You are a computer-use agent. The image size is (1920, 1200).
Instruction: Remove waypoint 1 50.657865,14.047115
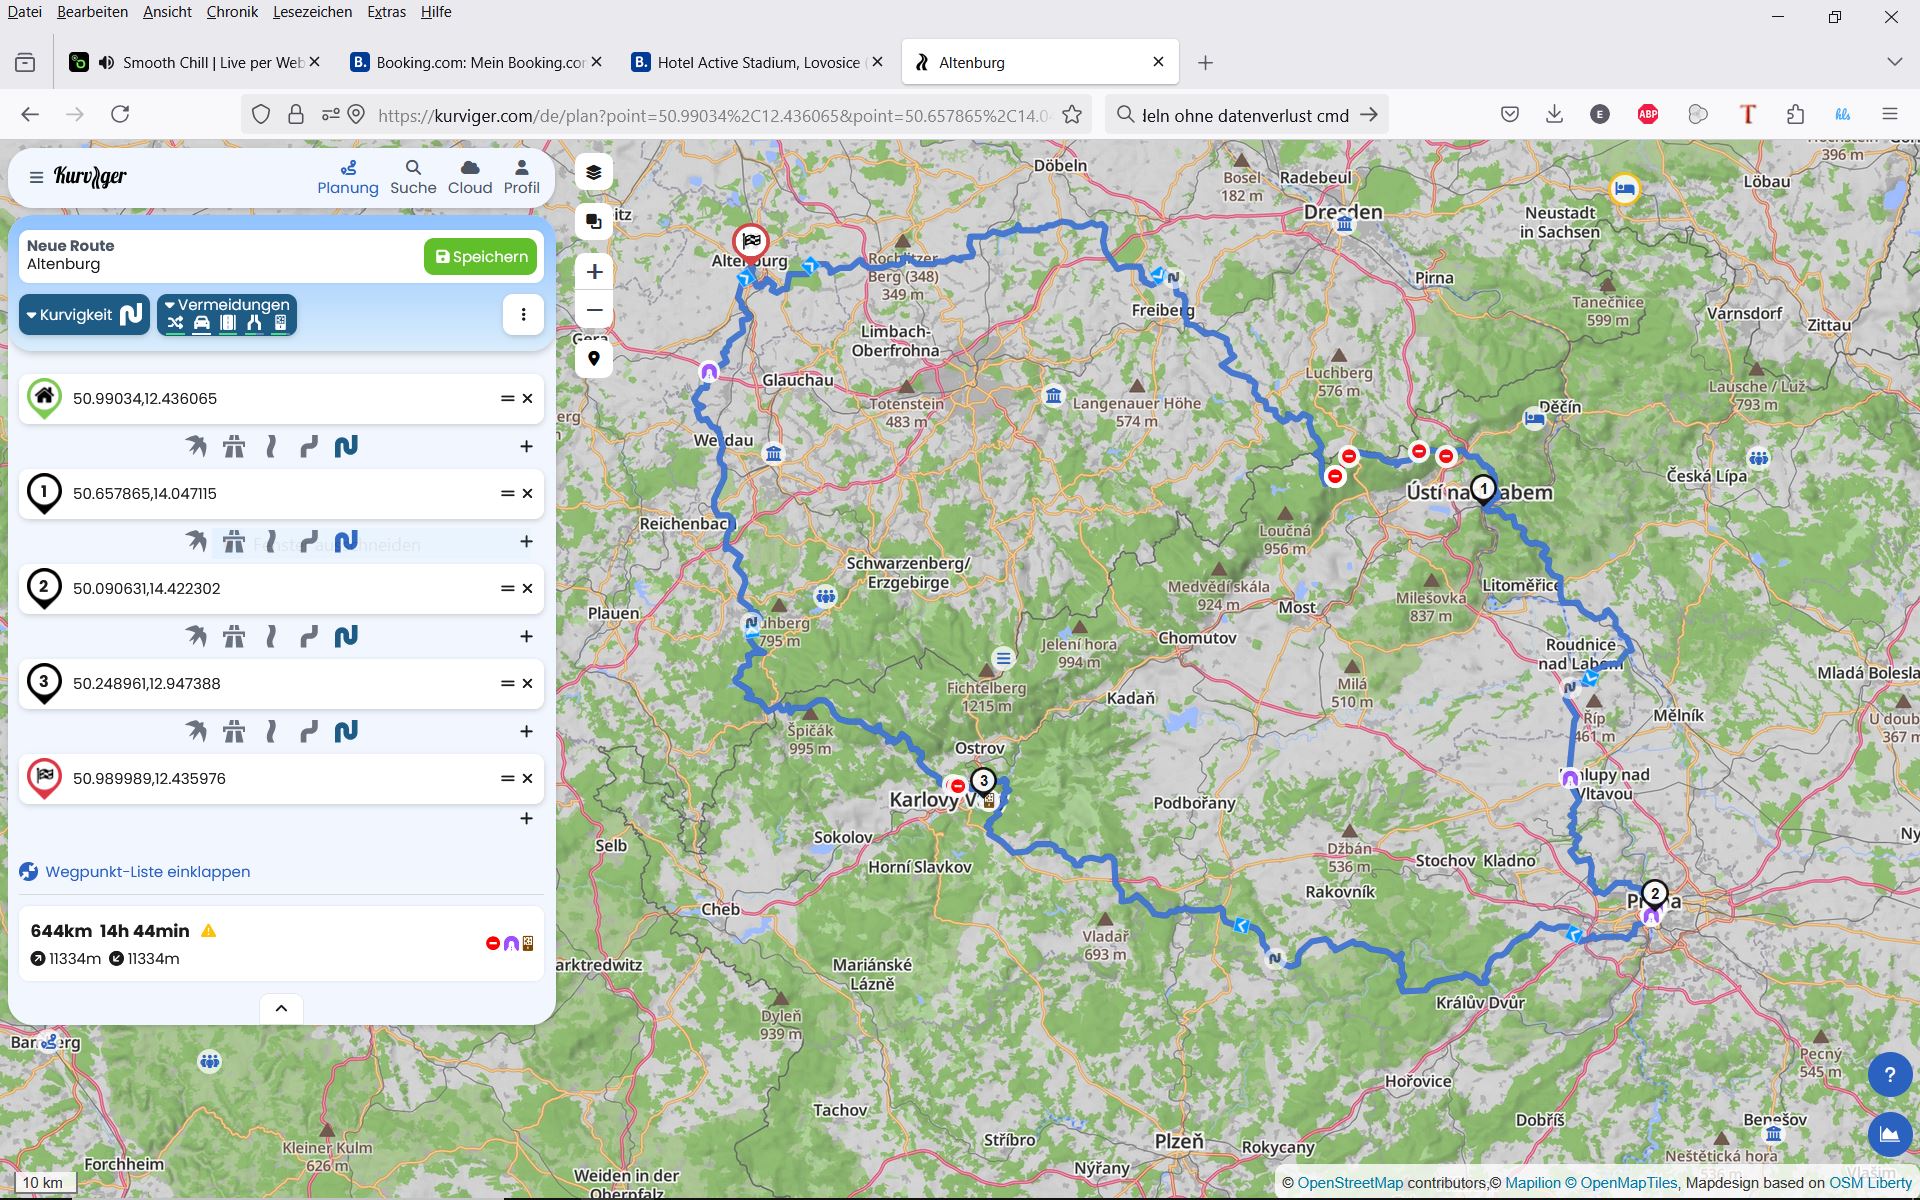(x=528, y=493)
